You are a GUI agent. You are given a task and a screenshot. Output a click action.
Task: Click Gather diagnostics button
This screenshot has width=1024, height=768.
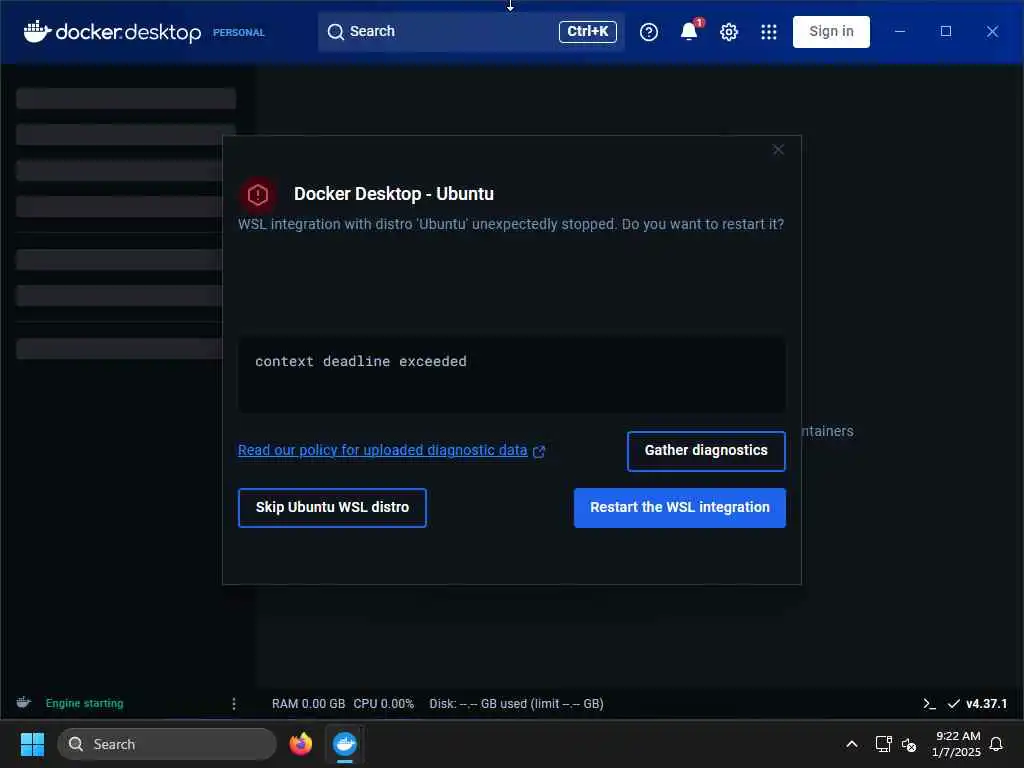tap(706, 451)
